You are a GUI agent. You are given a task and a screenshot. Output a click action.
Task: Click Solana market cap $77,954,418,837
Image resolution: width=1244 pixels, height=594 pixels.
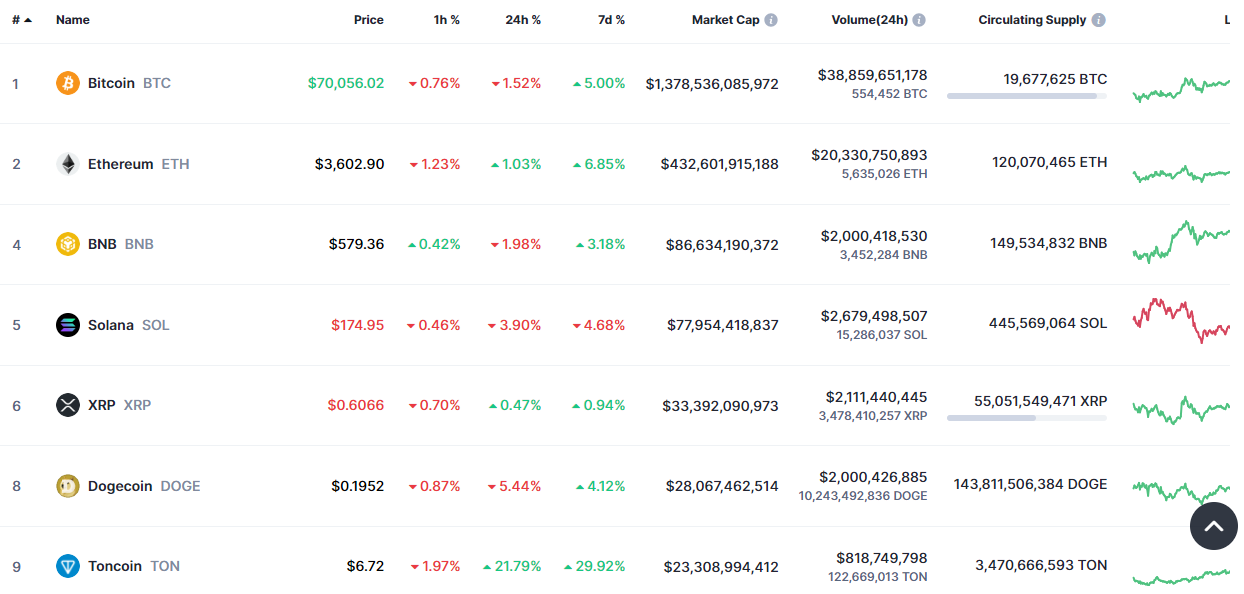pyautogui.click(x=723, y=325)
